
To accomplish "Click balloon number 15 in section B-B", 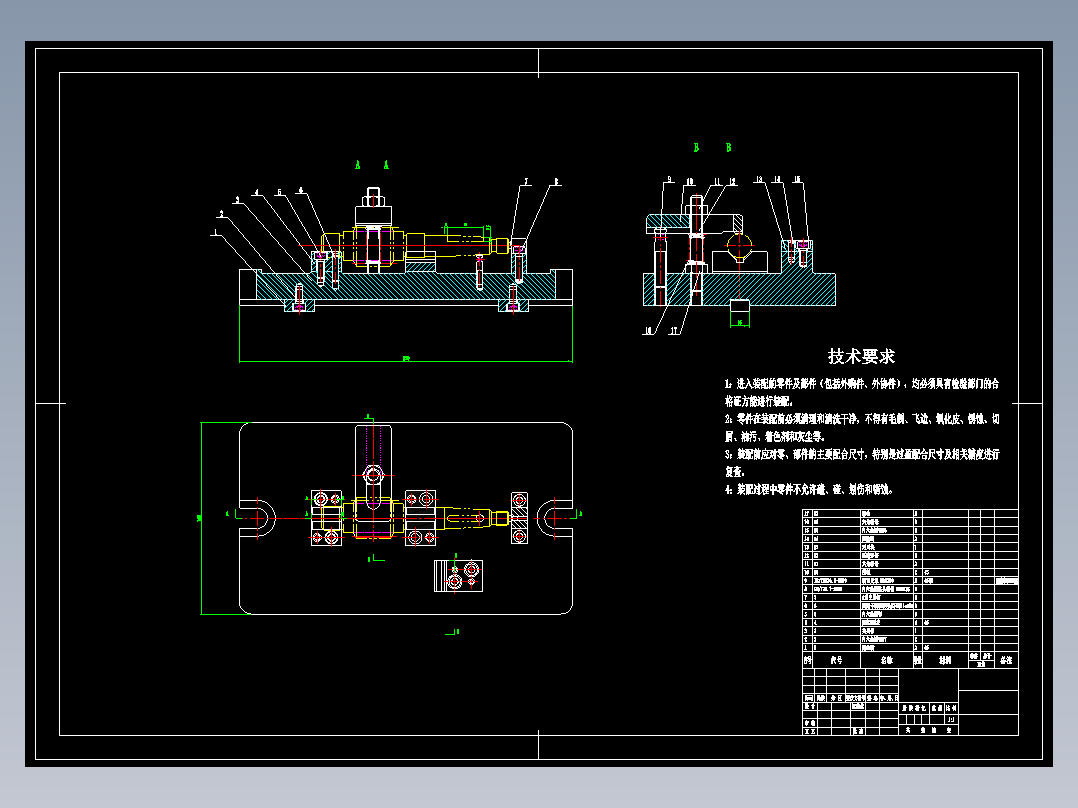I will click(x=797, y=179).
